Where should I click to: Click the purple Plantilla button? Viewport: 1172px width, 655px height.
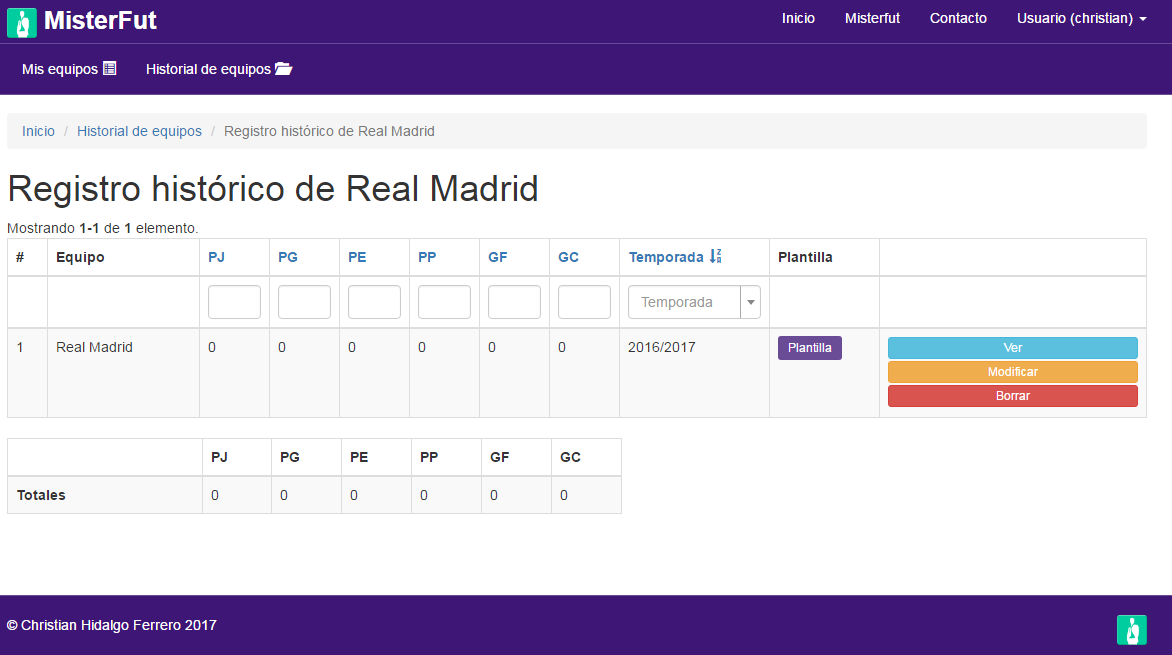pyautogui.click(x=809, y=348)
